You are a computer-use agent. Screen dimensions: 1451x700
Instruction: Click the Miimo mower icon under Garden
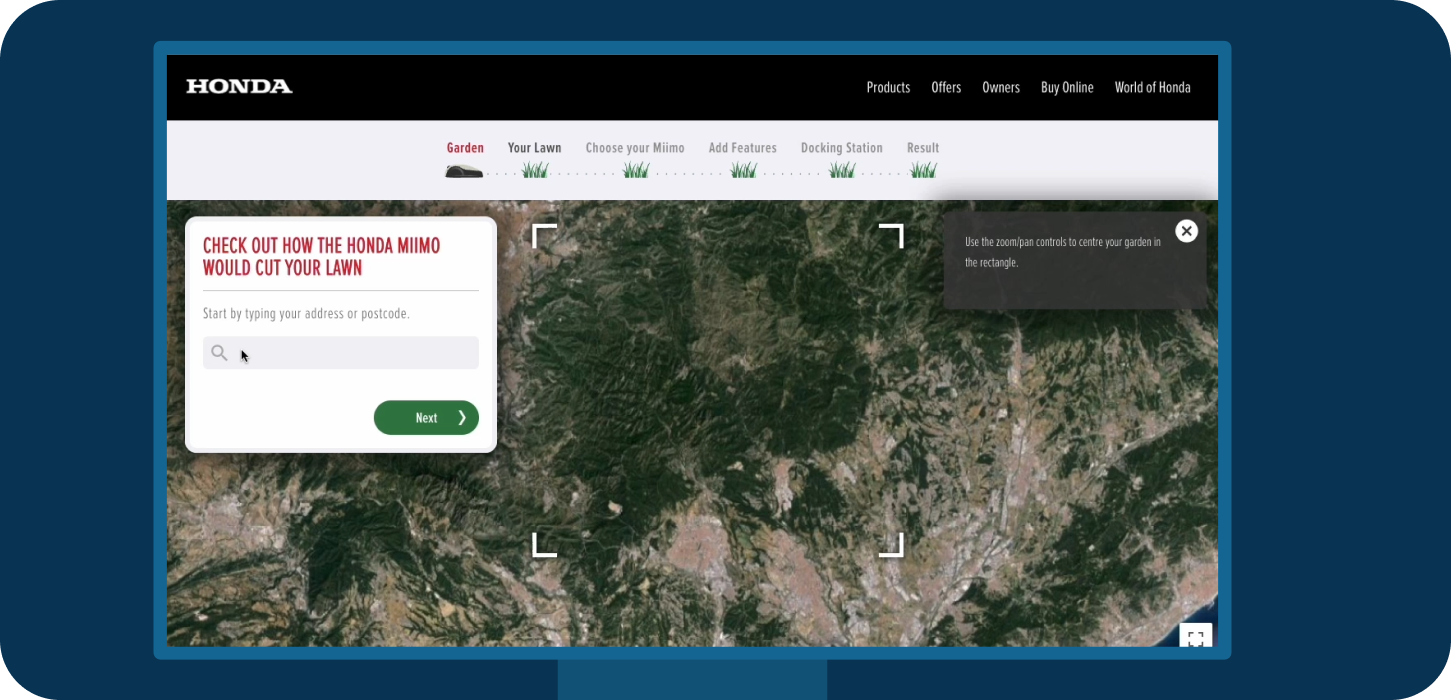(x=464, y=172)
